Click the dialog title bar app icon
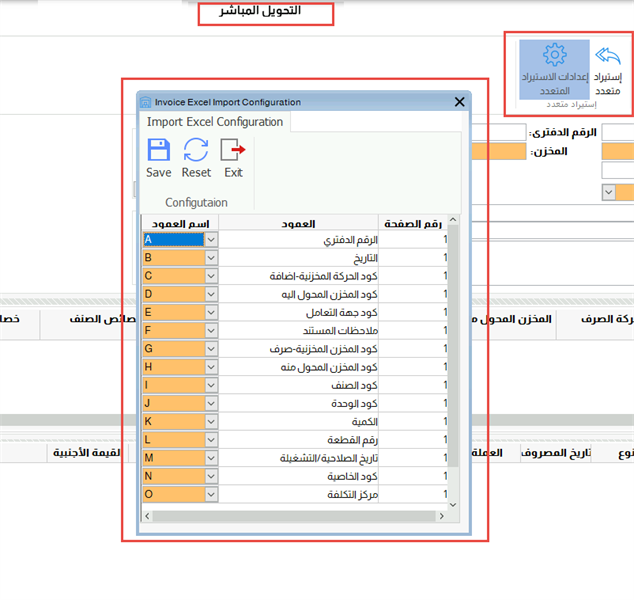Screen dimensions: 634x600 [x=146, y=102]
